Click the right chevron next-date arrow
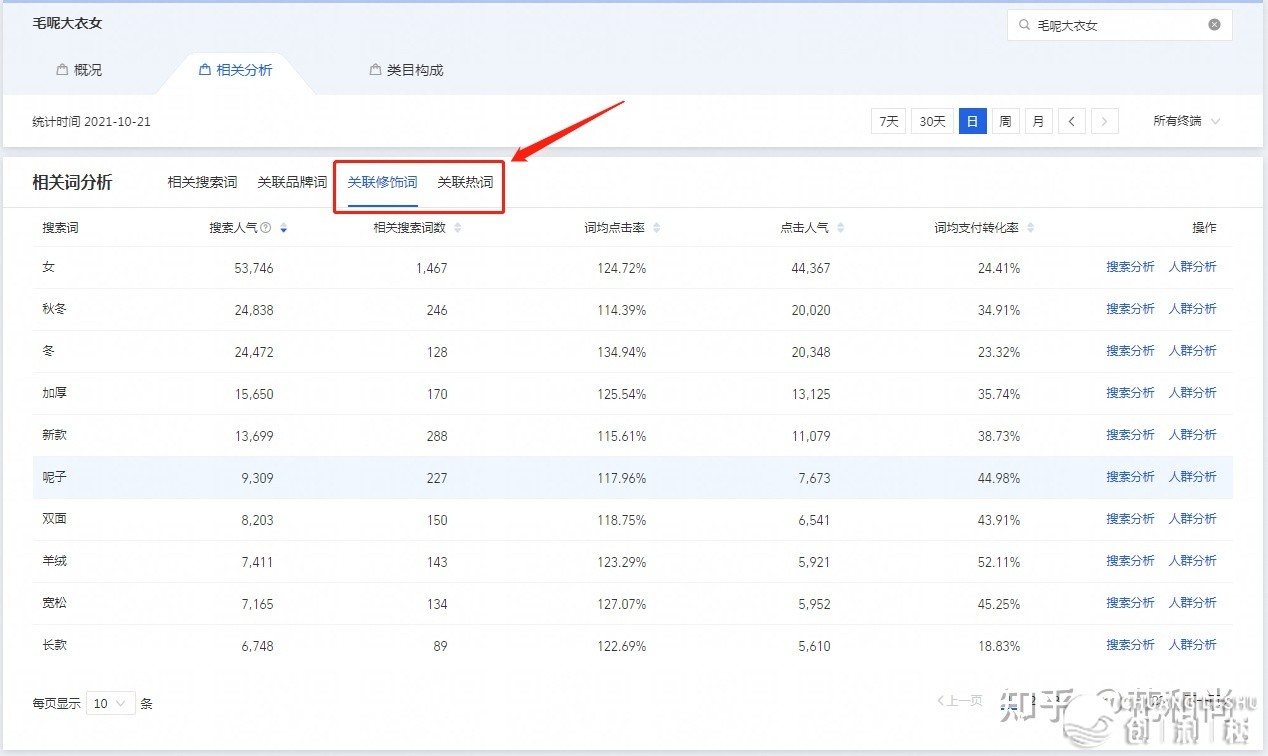 click(x=1104, y=120)
